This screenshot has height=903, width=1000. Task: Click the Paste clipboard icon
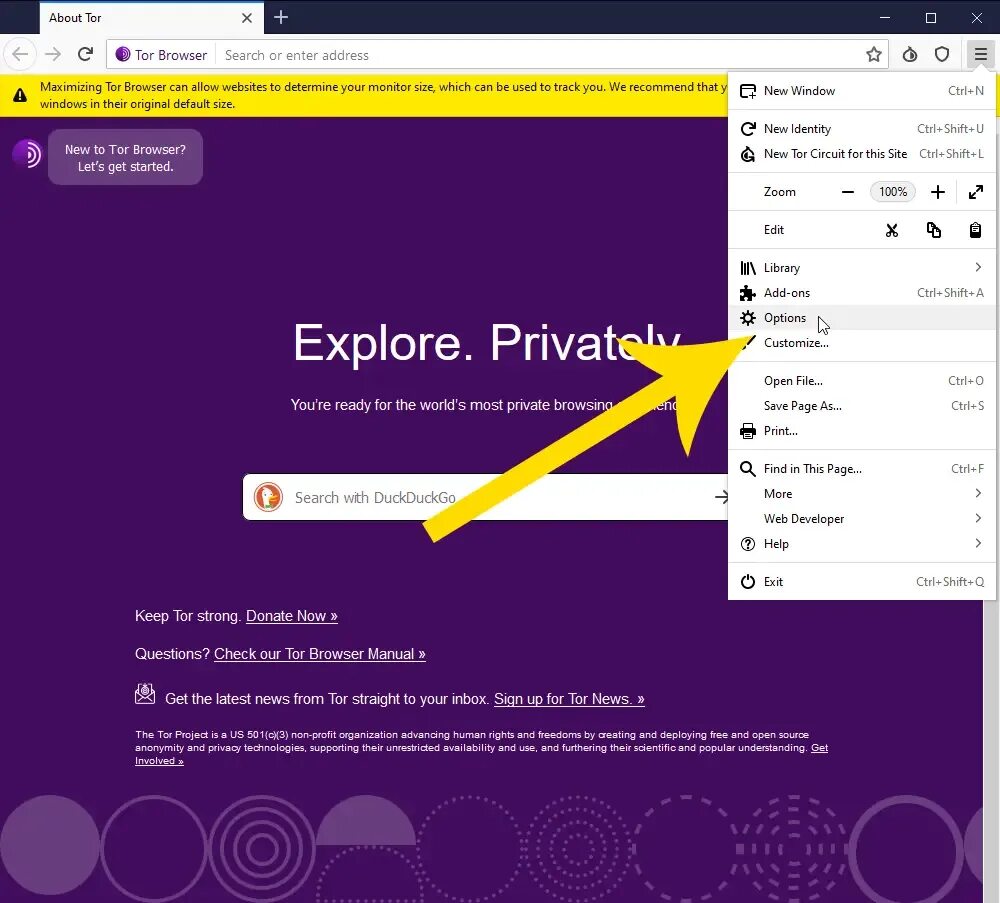(x=975, y=230)
